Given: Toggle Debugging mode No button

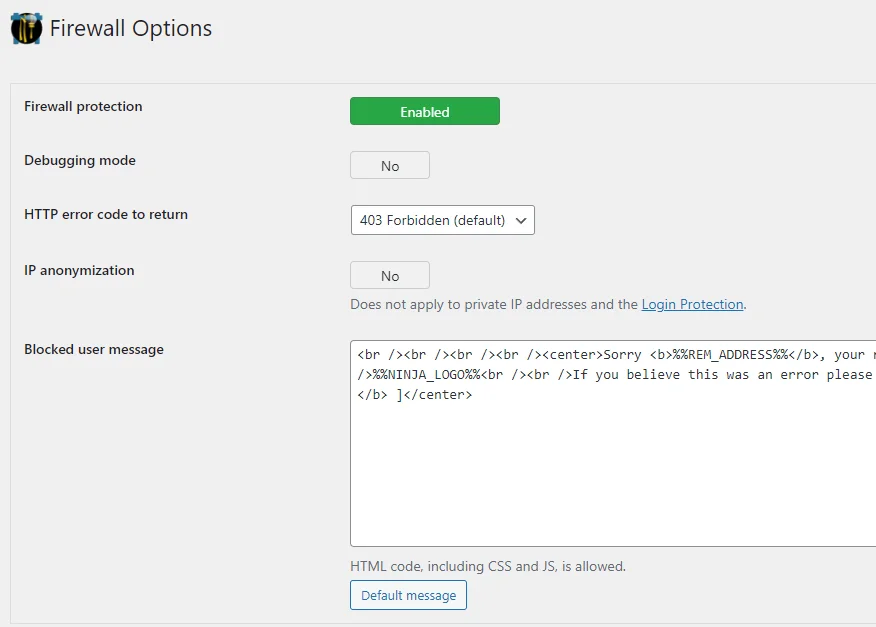Looking at the screenshot, I should pos(389,166).
